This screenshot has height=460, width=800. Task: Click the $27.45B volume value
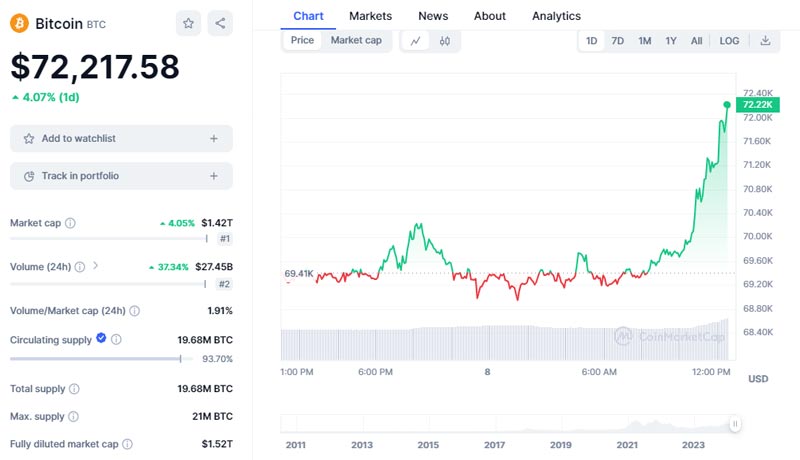pyautogui.click(x=214, y=267)
